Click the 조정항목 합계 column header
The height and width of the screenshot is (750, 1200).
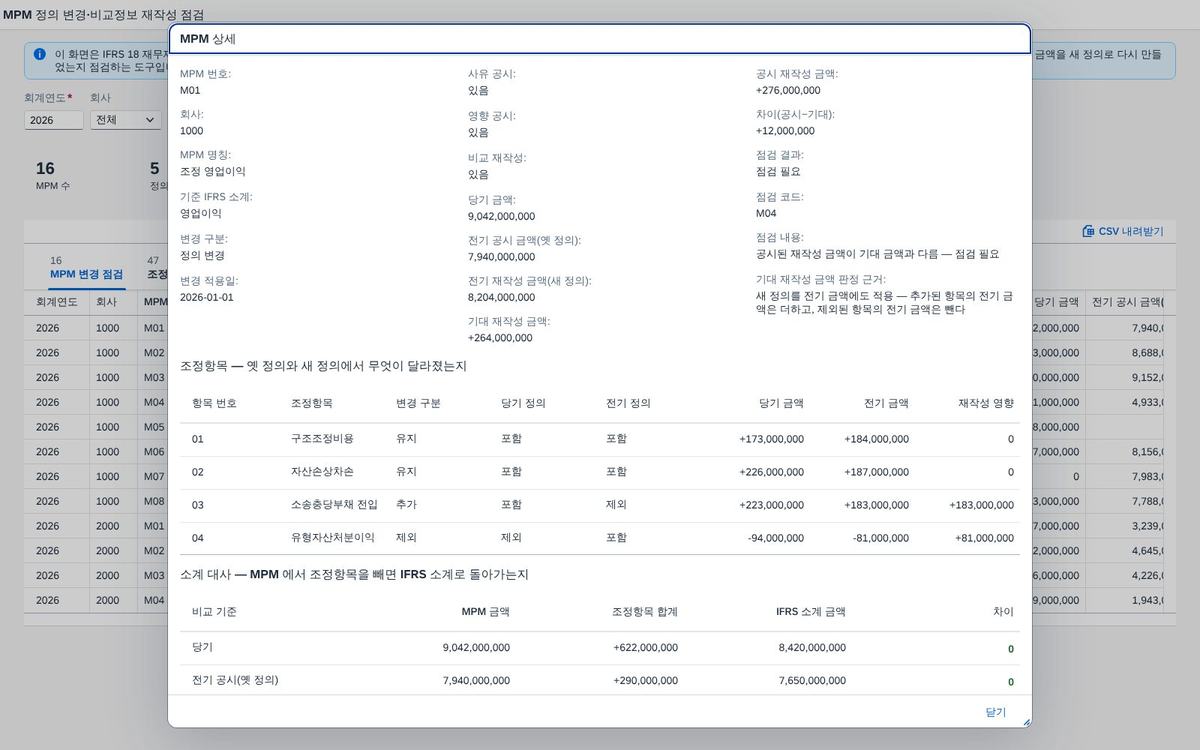[x=644, y=612]
